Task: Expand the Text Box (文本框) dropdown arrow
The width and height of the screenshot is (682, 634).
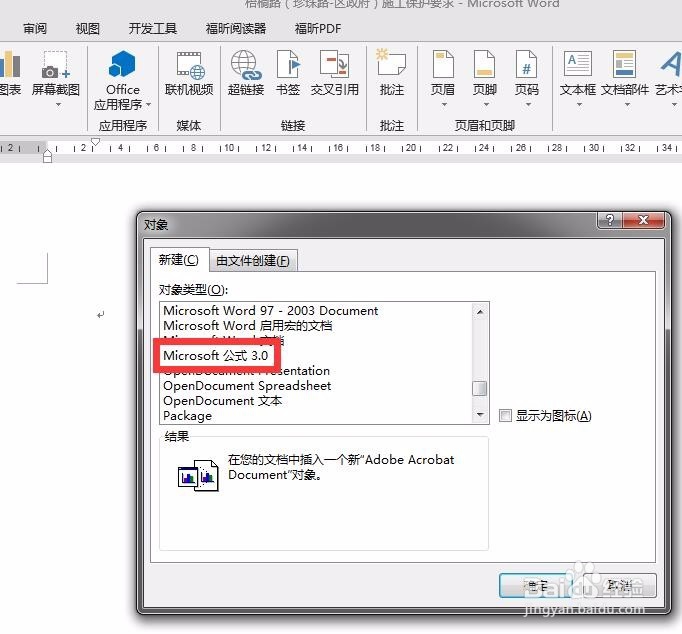Action: click(579, 105)
